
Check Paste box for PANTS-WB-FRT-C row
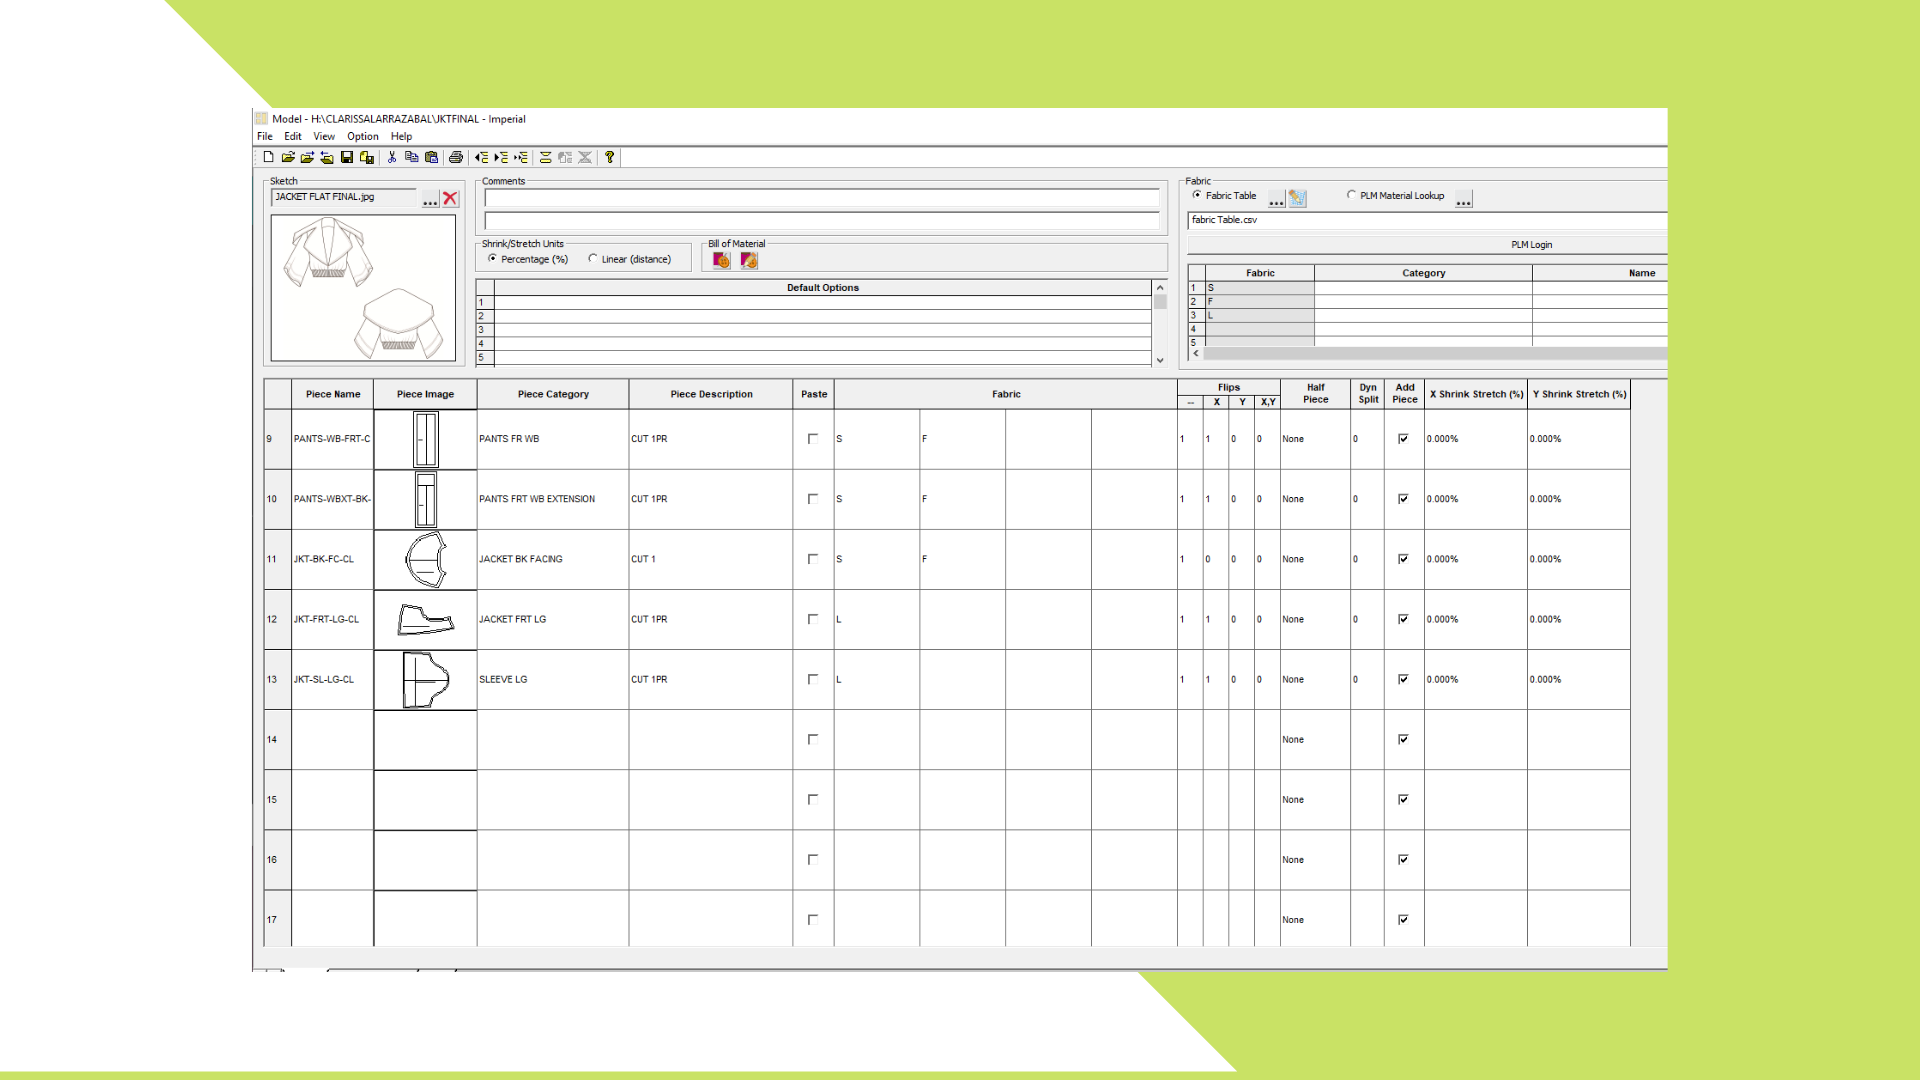click(812, 439)
